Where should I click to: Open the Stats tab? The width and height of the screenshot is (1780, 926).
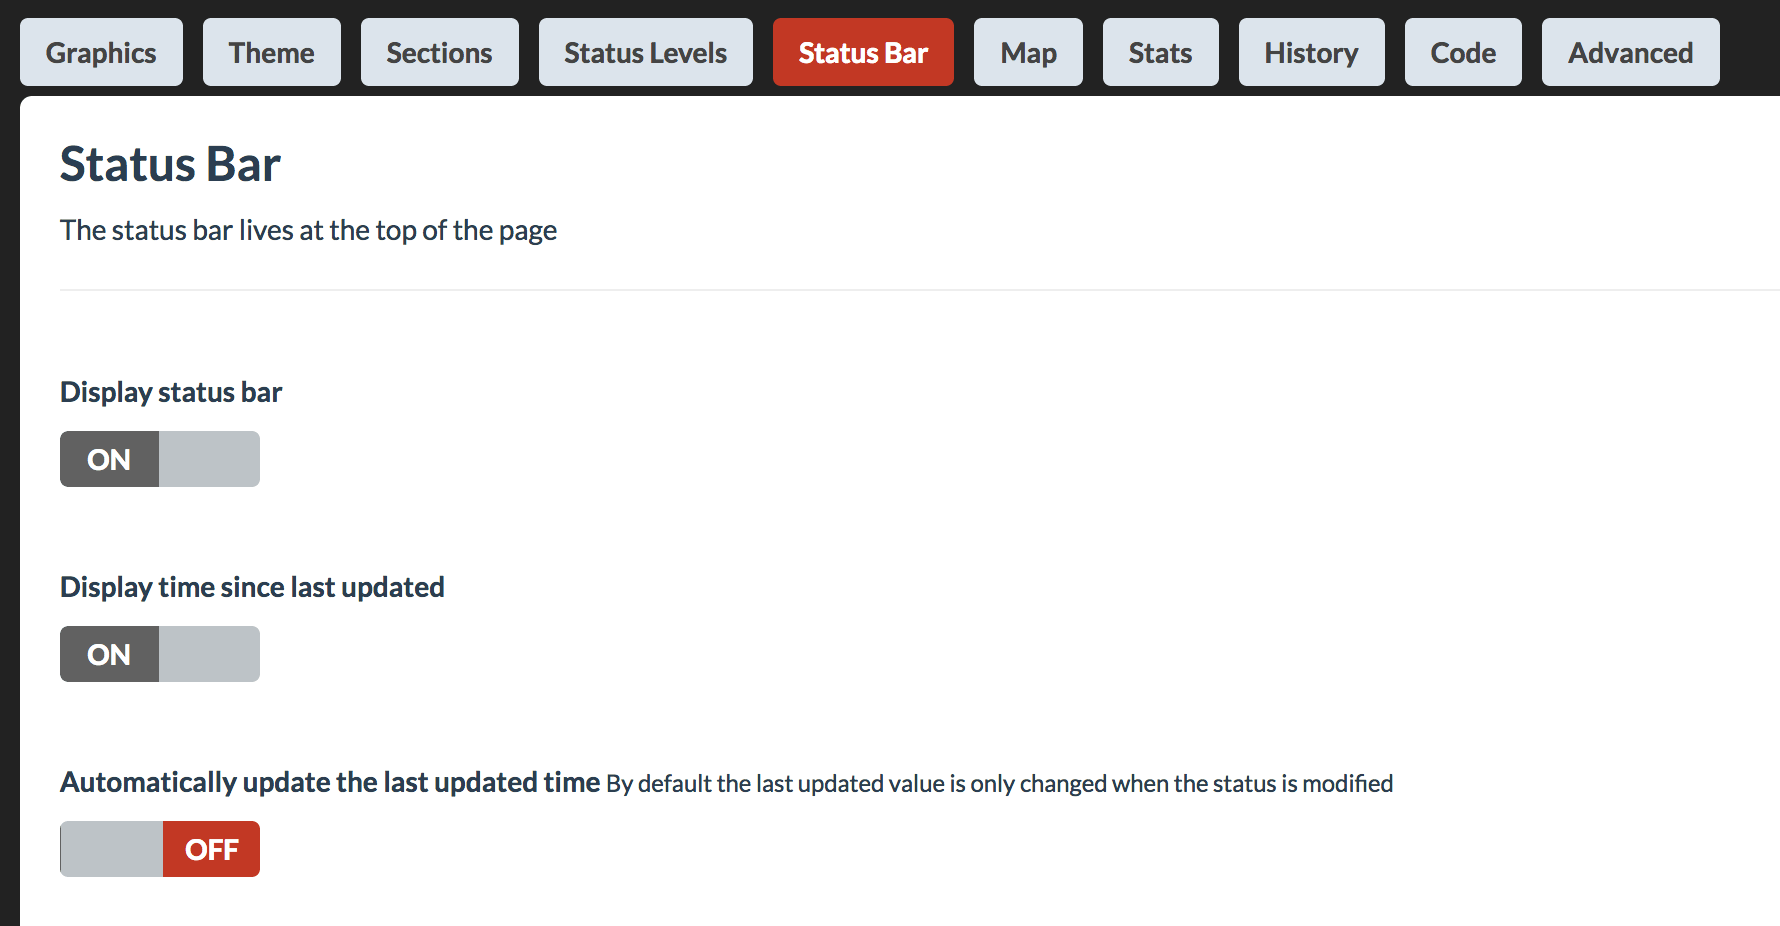(1160, 52)
